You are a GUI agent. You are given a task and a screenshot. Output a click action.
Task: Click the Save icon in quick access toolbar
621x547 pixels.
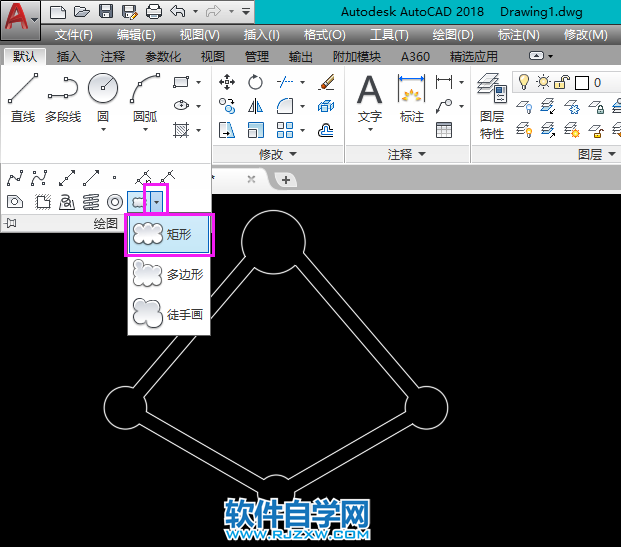pyautogui.click(x=106, y=12)
